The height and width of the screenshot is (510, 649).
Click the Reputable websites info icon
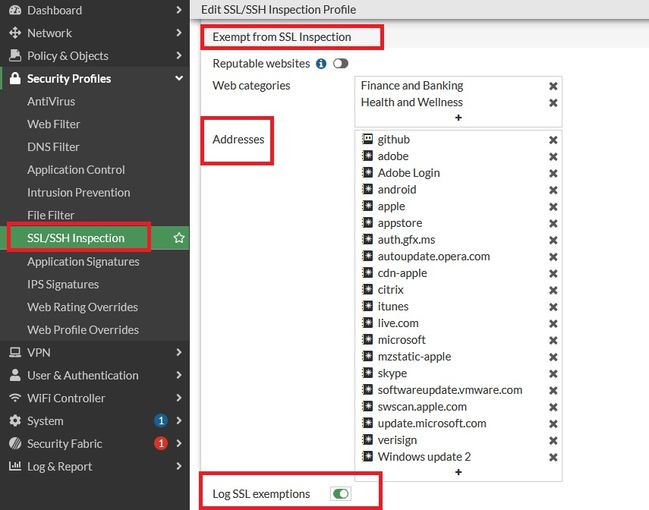pyautogui.click(x=321, y=63)
